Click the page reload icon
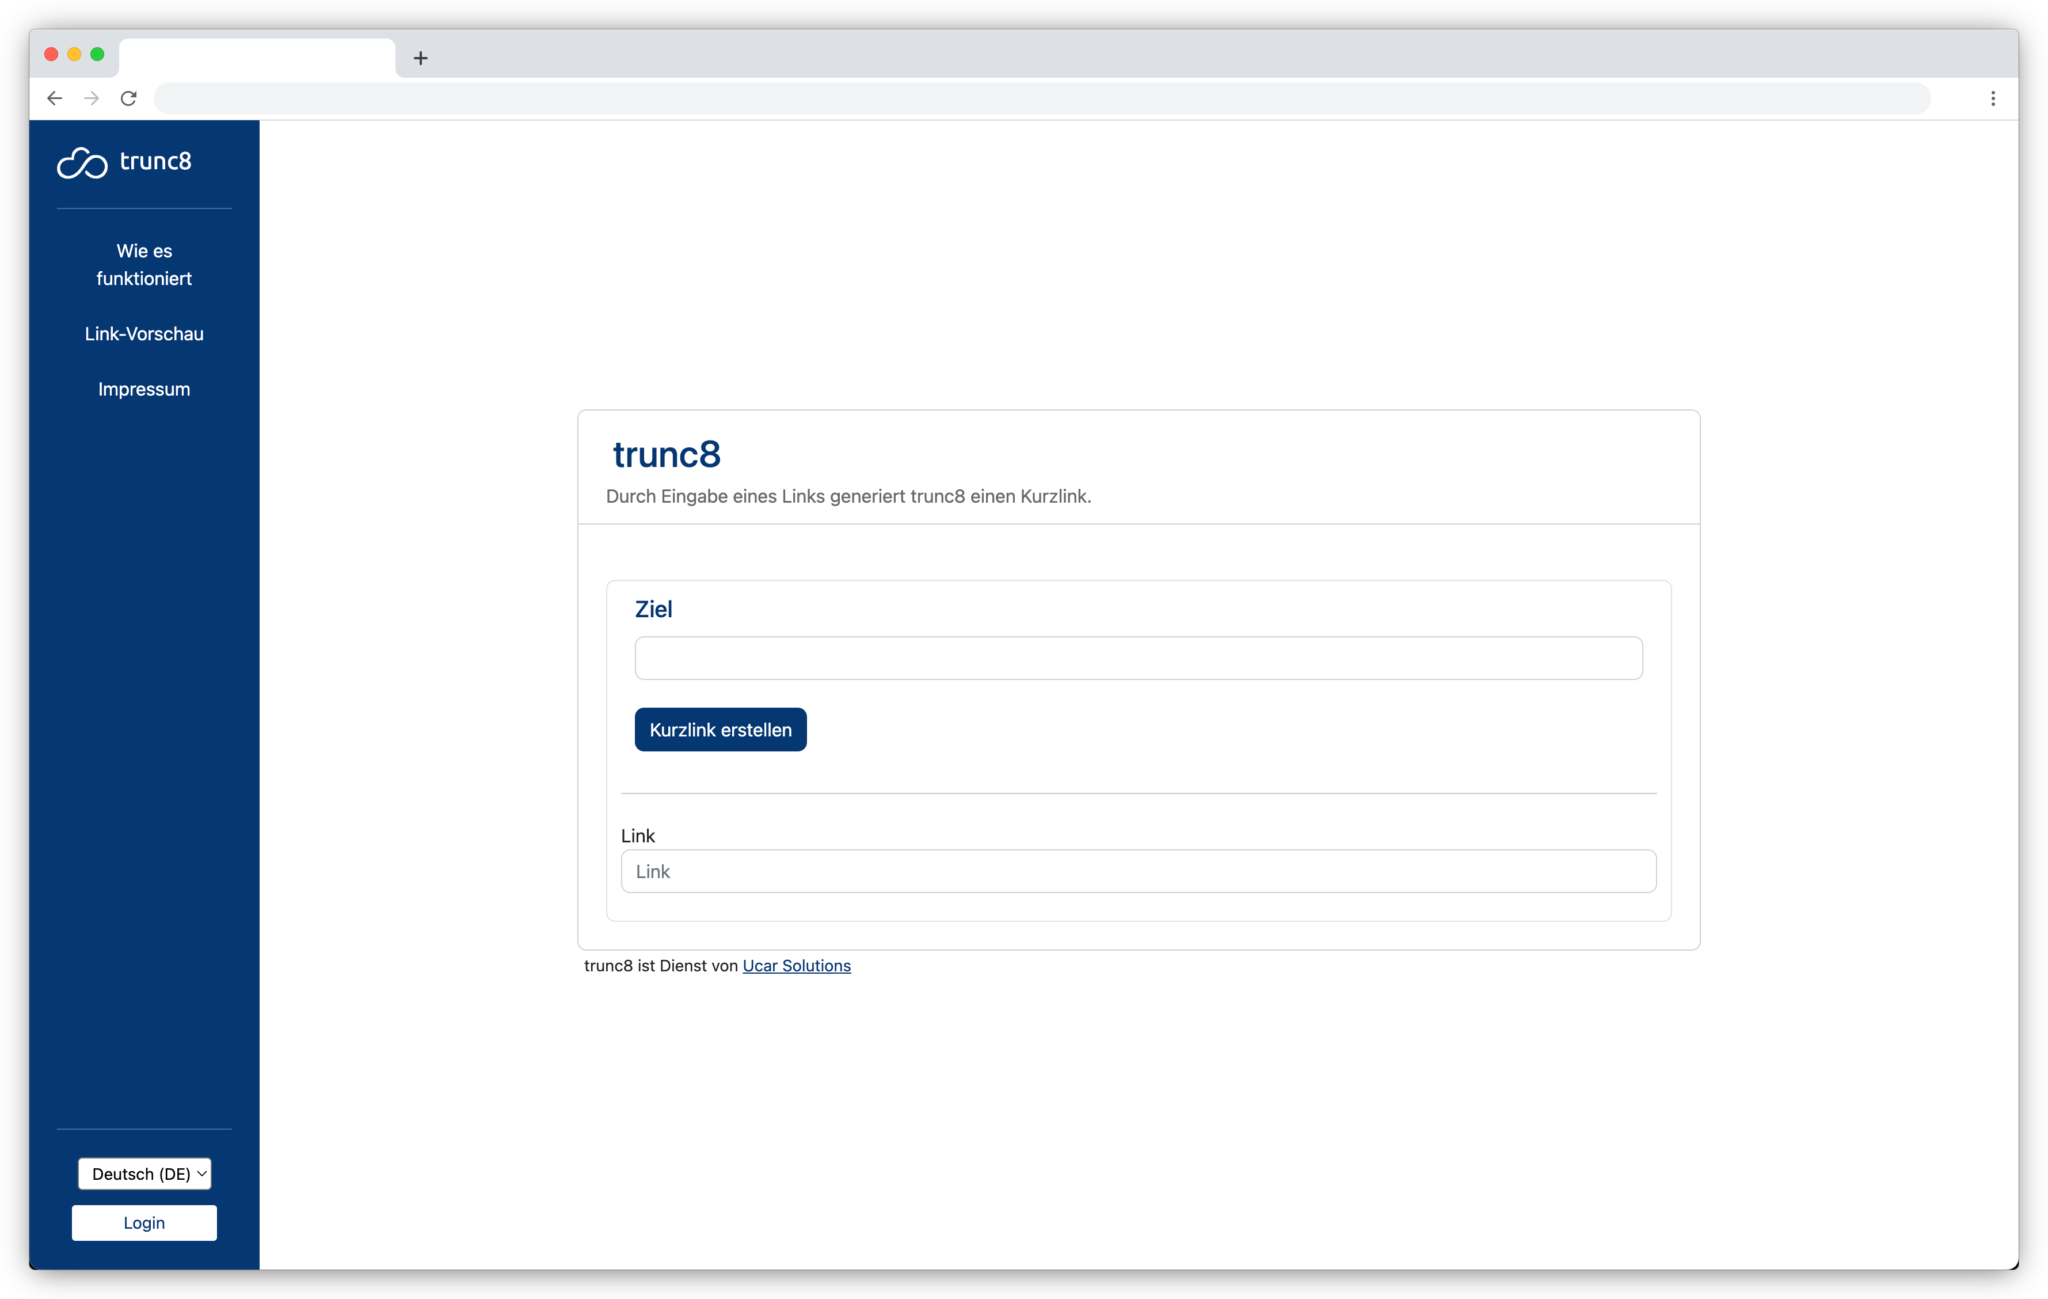 point(129,98)
